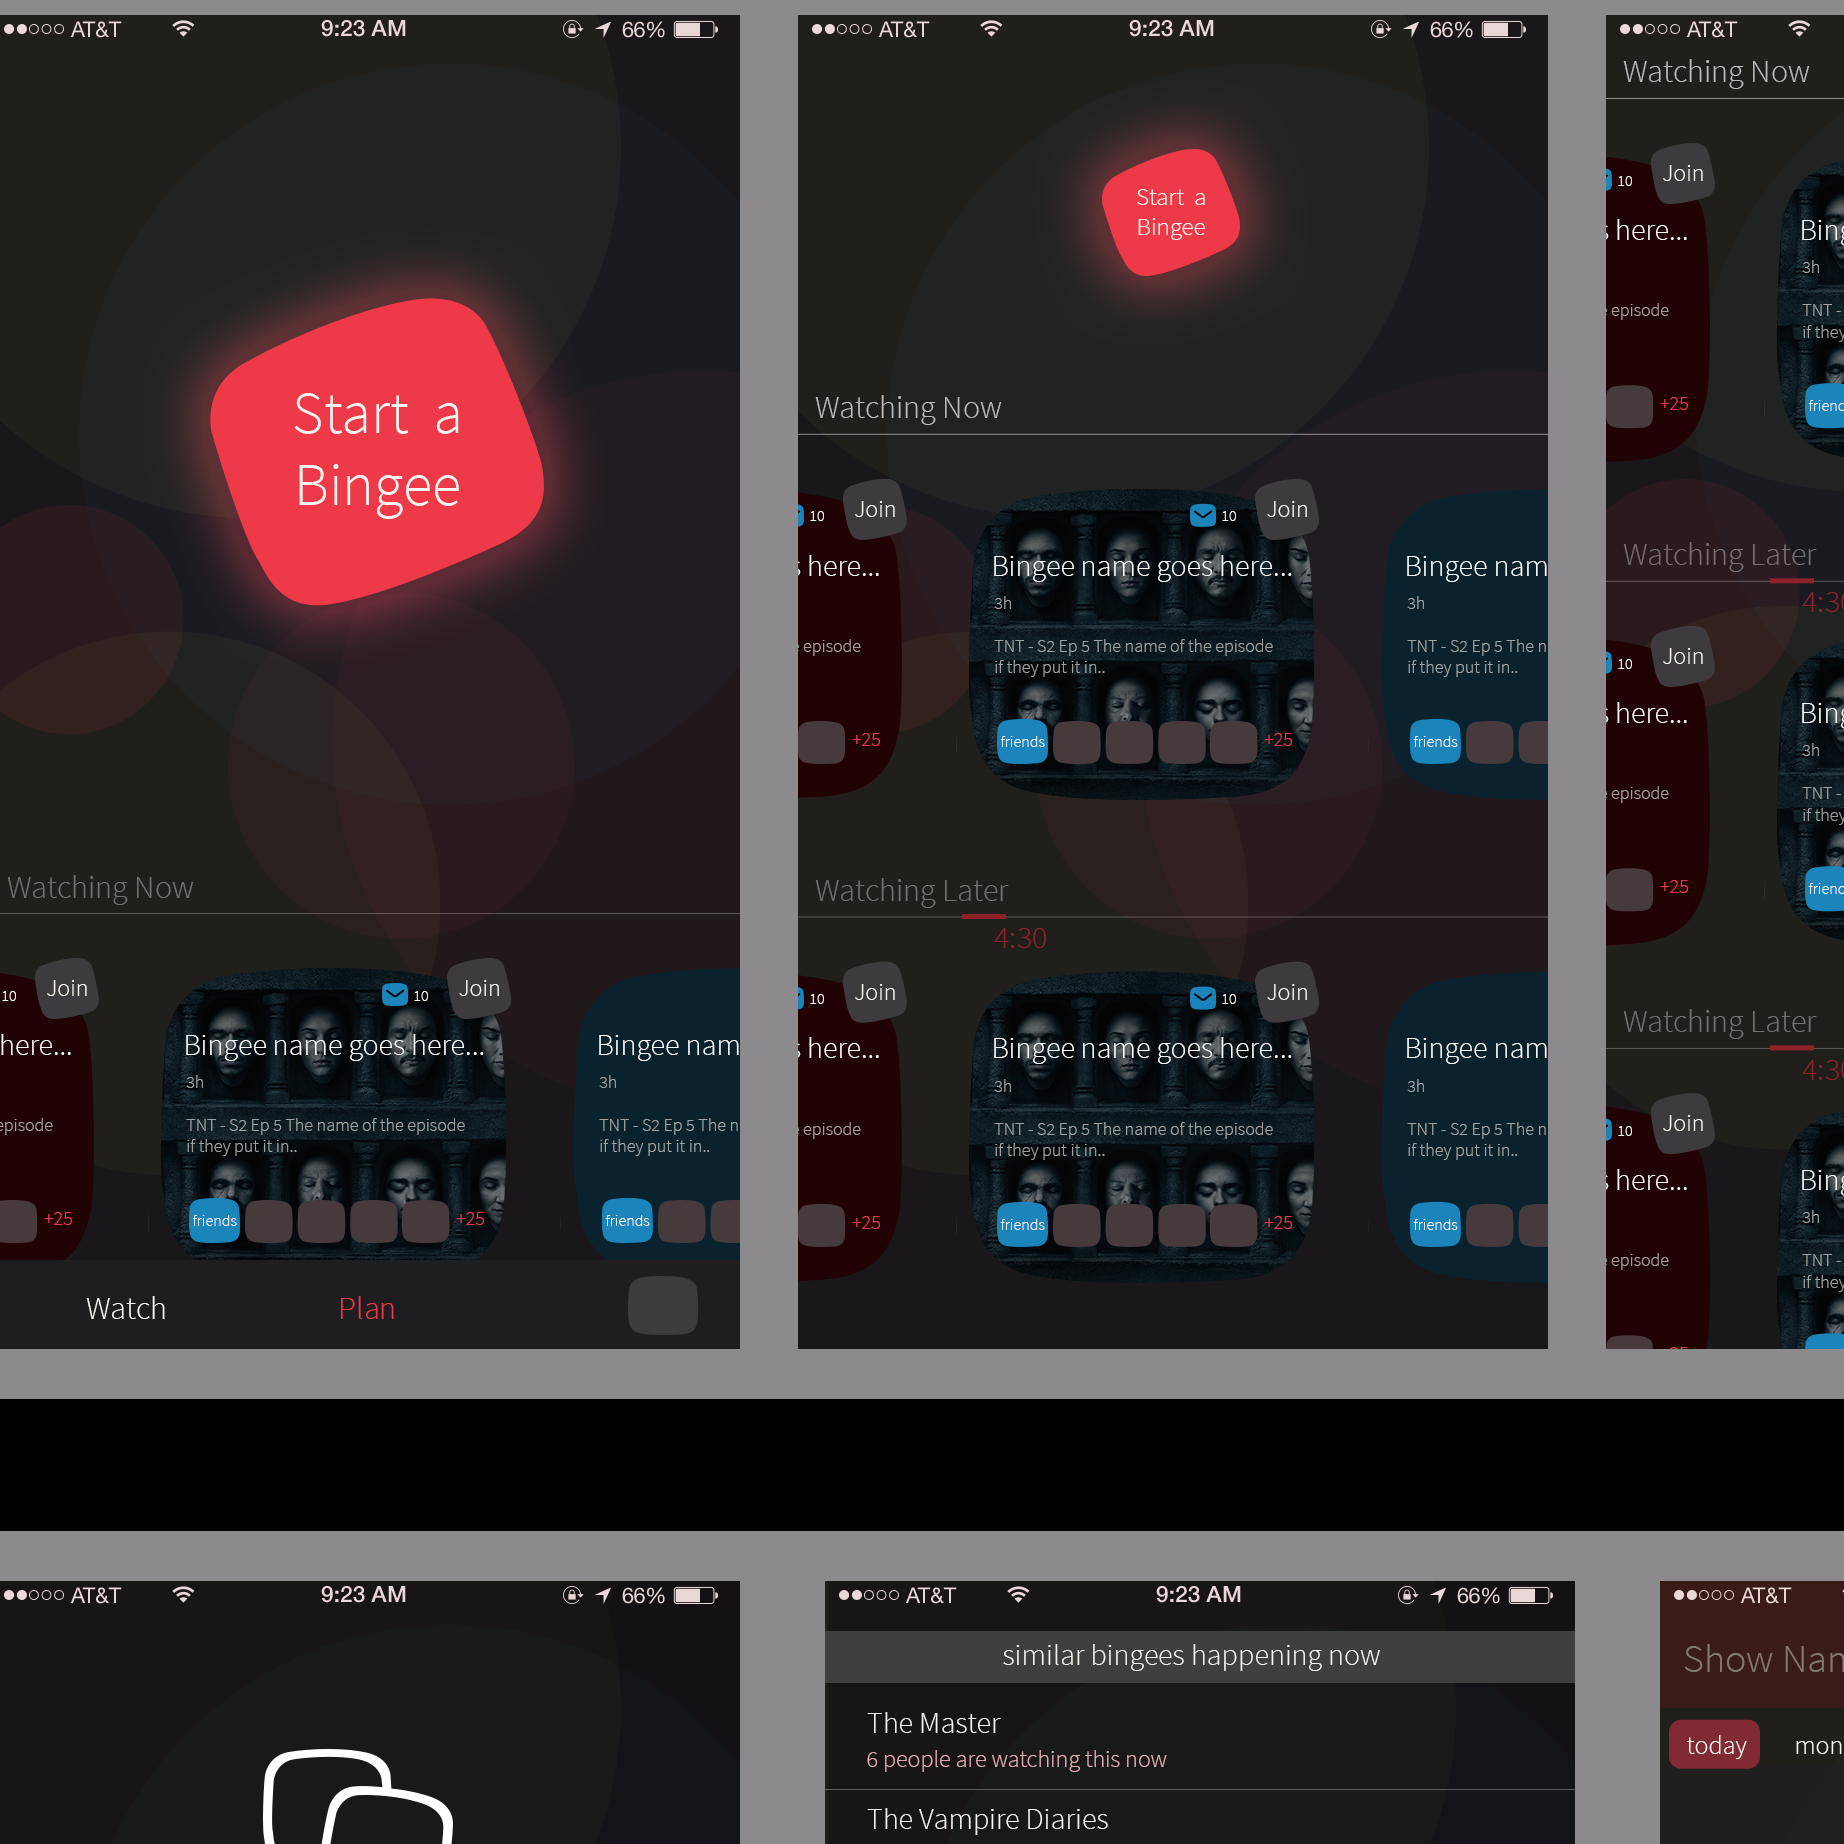Open teal Bingee card under middle screen Watching Now
The height and width of the screenshot is (1844, 1844).
(1465, 644)
